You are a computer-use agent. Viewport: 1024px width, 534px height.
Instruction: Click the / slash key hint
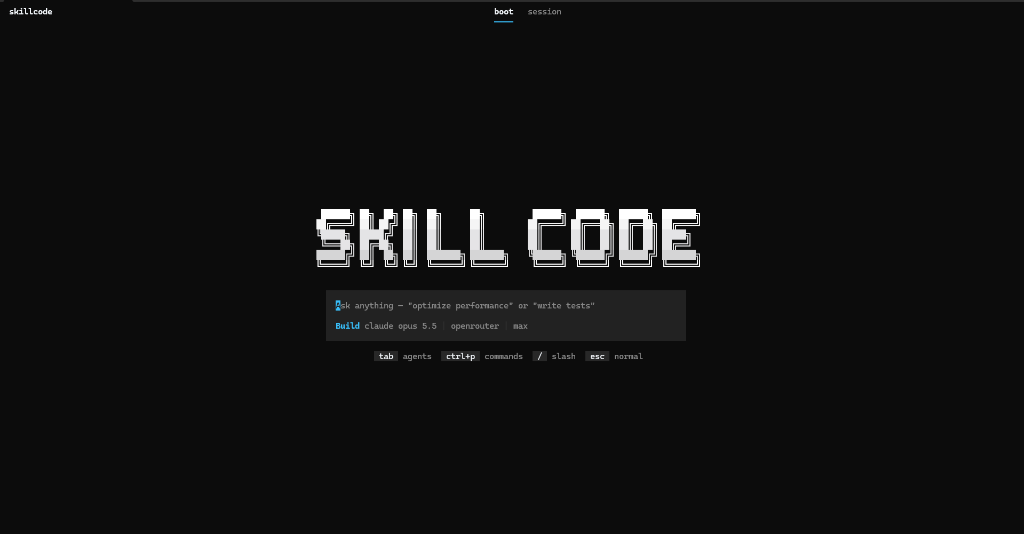point(539,356)
